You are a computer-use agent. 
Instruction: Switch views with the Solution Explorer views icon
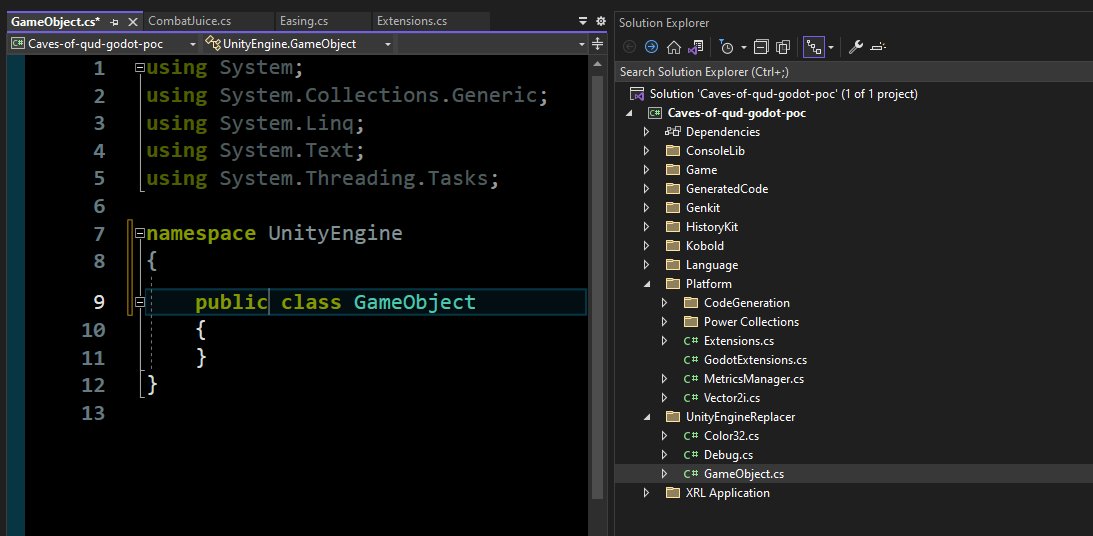[697, 47]
